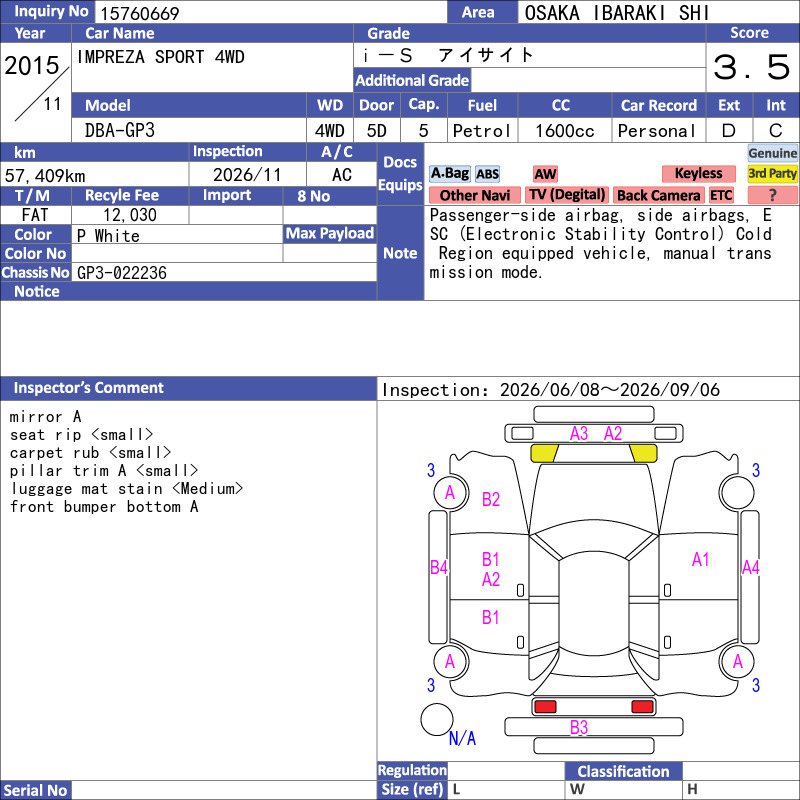Click the A-Bag equipment badge
The width and height of the screenshot is (800, 800).
coord(449,173)
